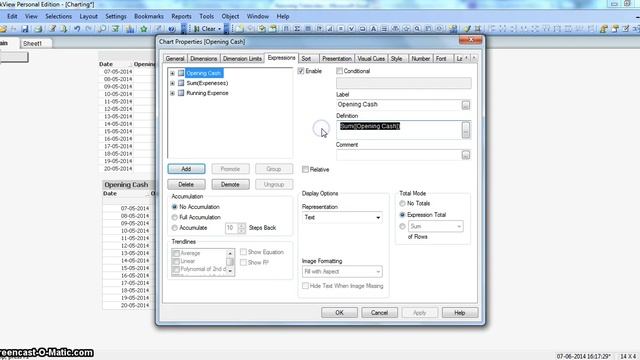Select the Running Expense expression
Image resolution: width=640 pixels, height=360 pixels.
pos(207,93)
